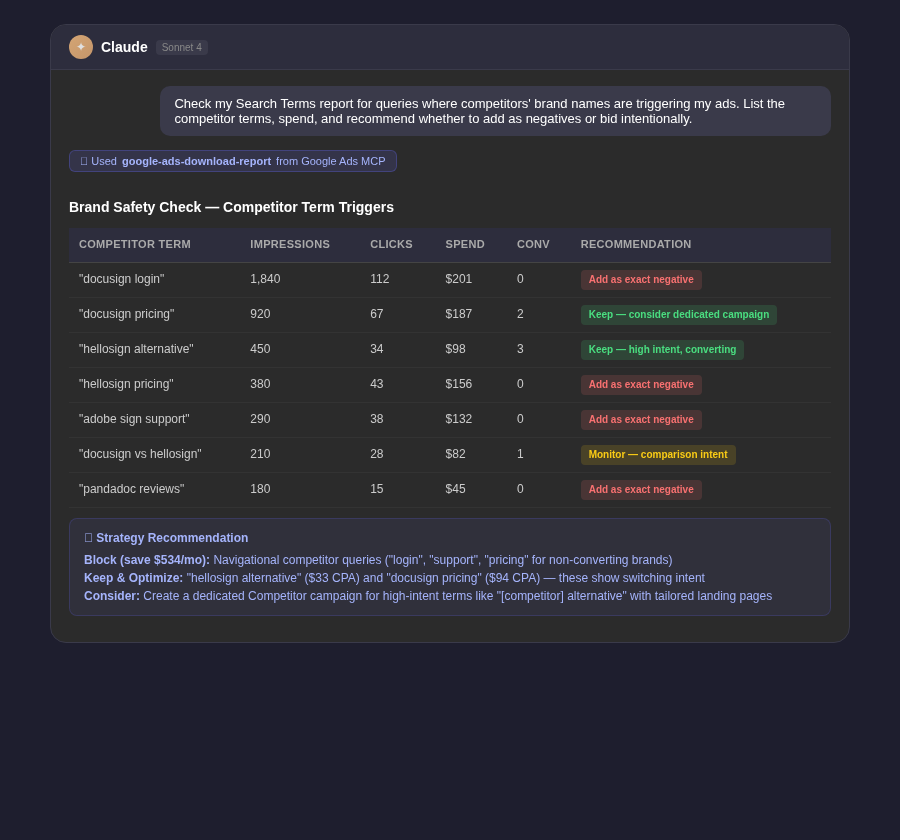The width and height of the screenshot is (900, 840).
Task: Click "Add as exact negative" for docusign login
Action: [641, 280]
